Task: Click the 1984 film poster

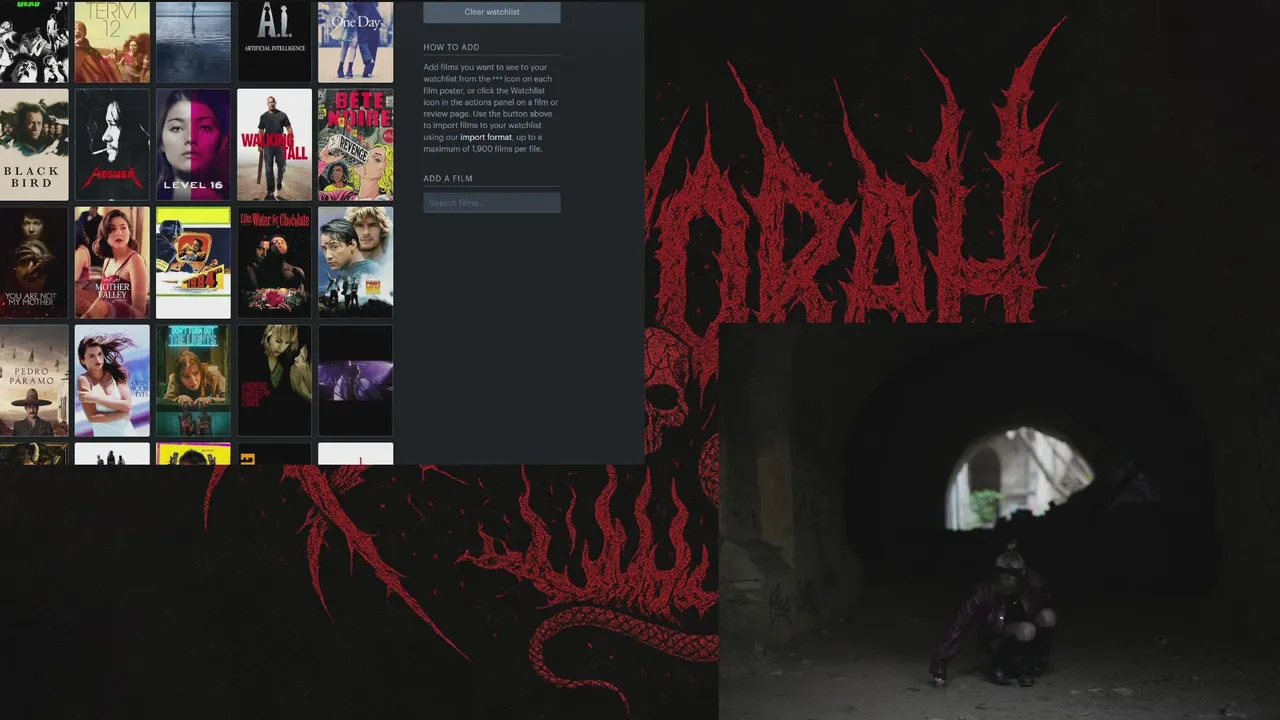Action: [193, 263]
